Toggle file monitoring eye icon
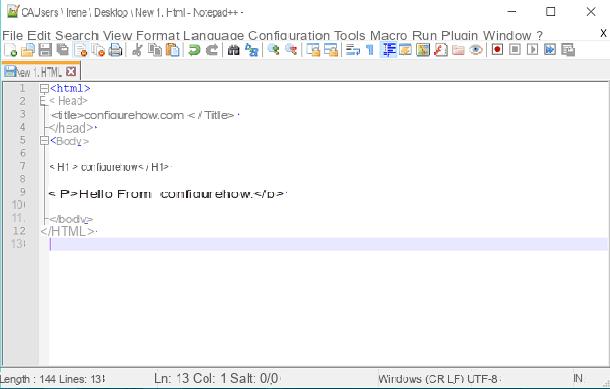The height and width of the screenshot is (389, 610). pos(476,50)
